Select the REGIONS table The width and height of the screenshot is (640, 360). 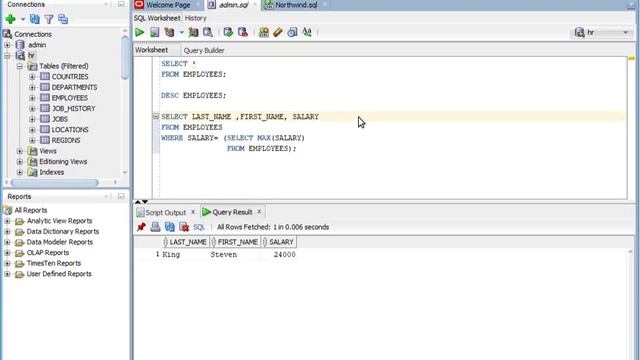coord(66,140)
